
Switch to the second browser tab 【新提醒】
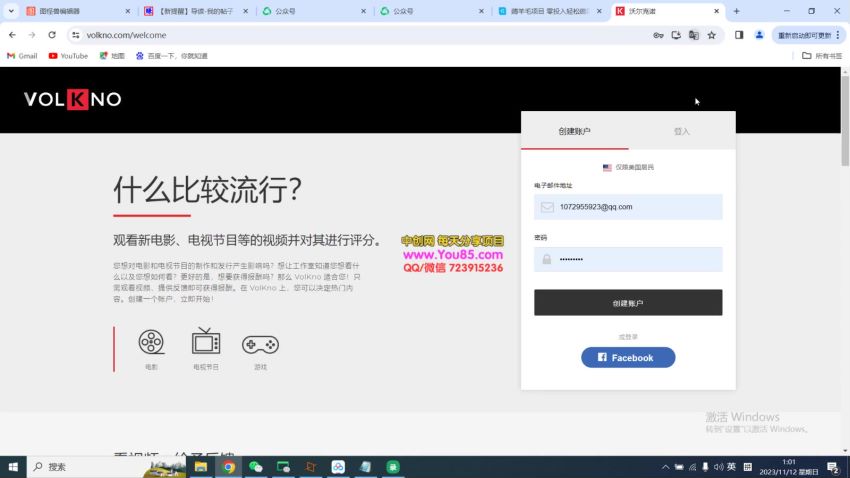pyautogui.click(x=196, y=11)
